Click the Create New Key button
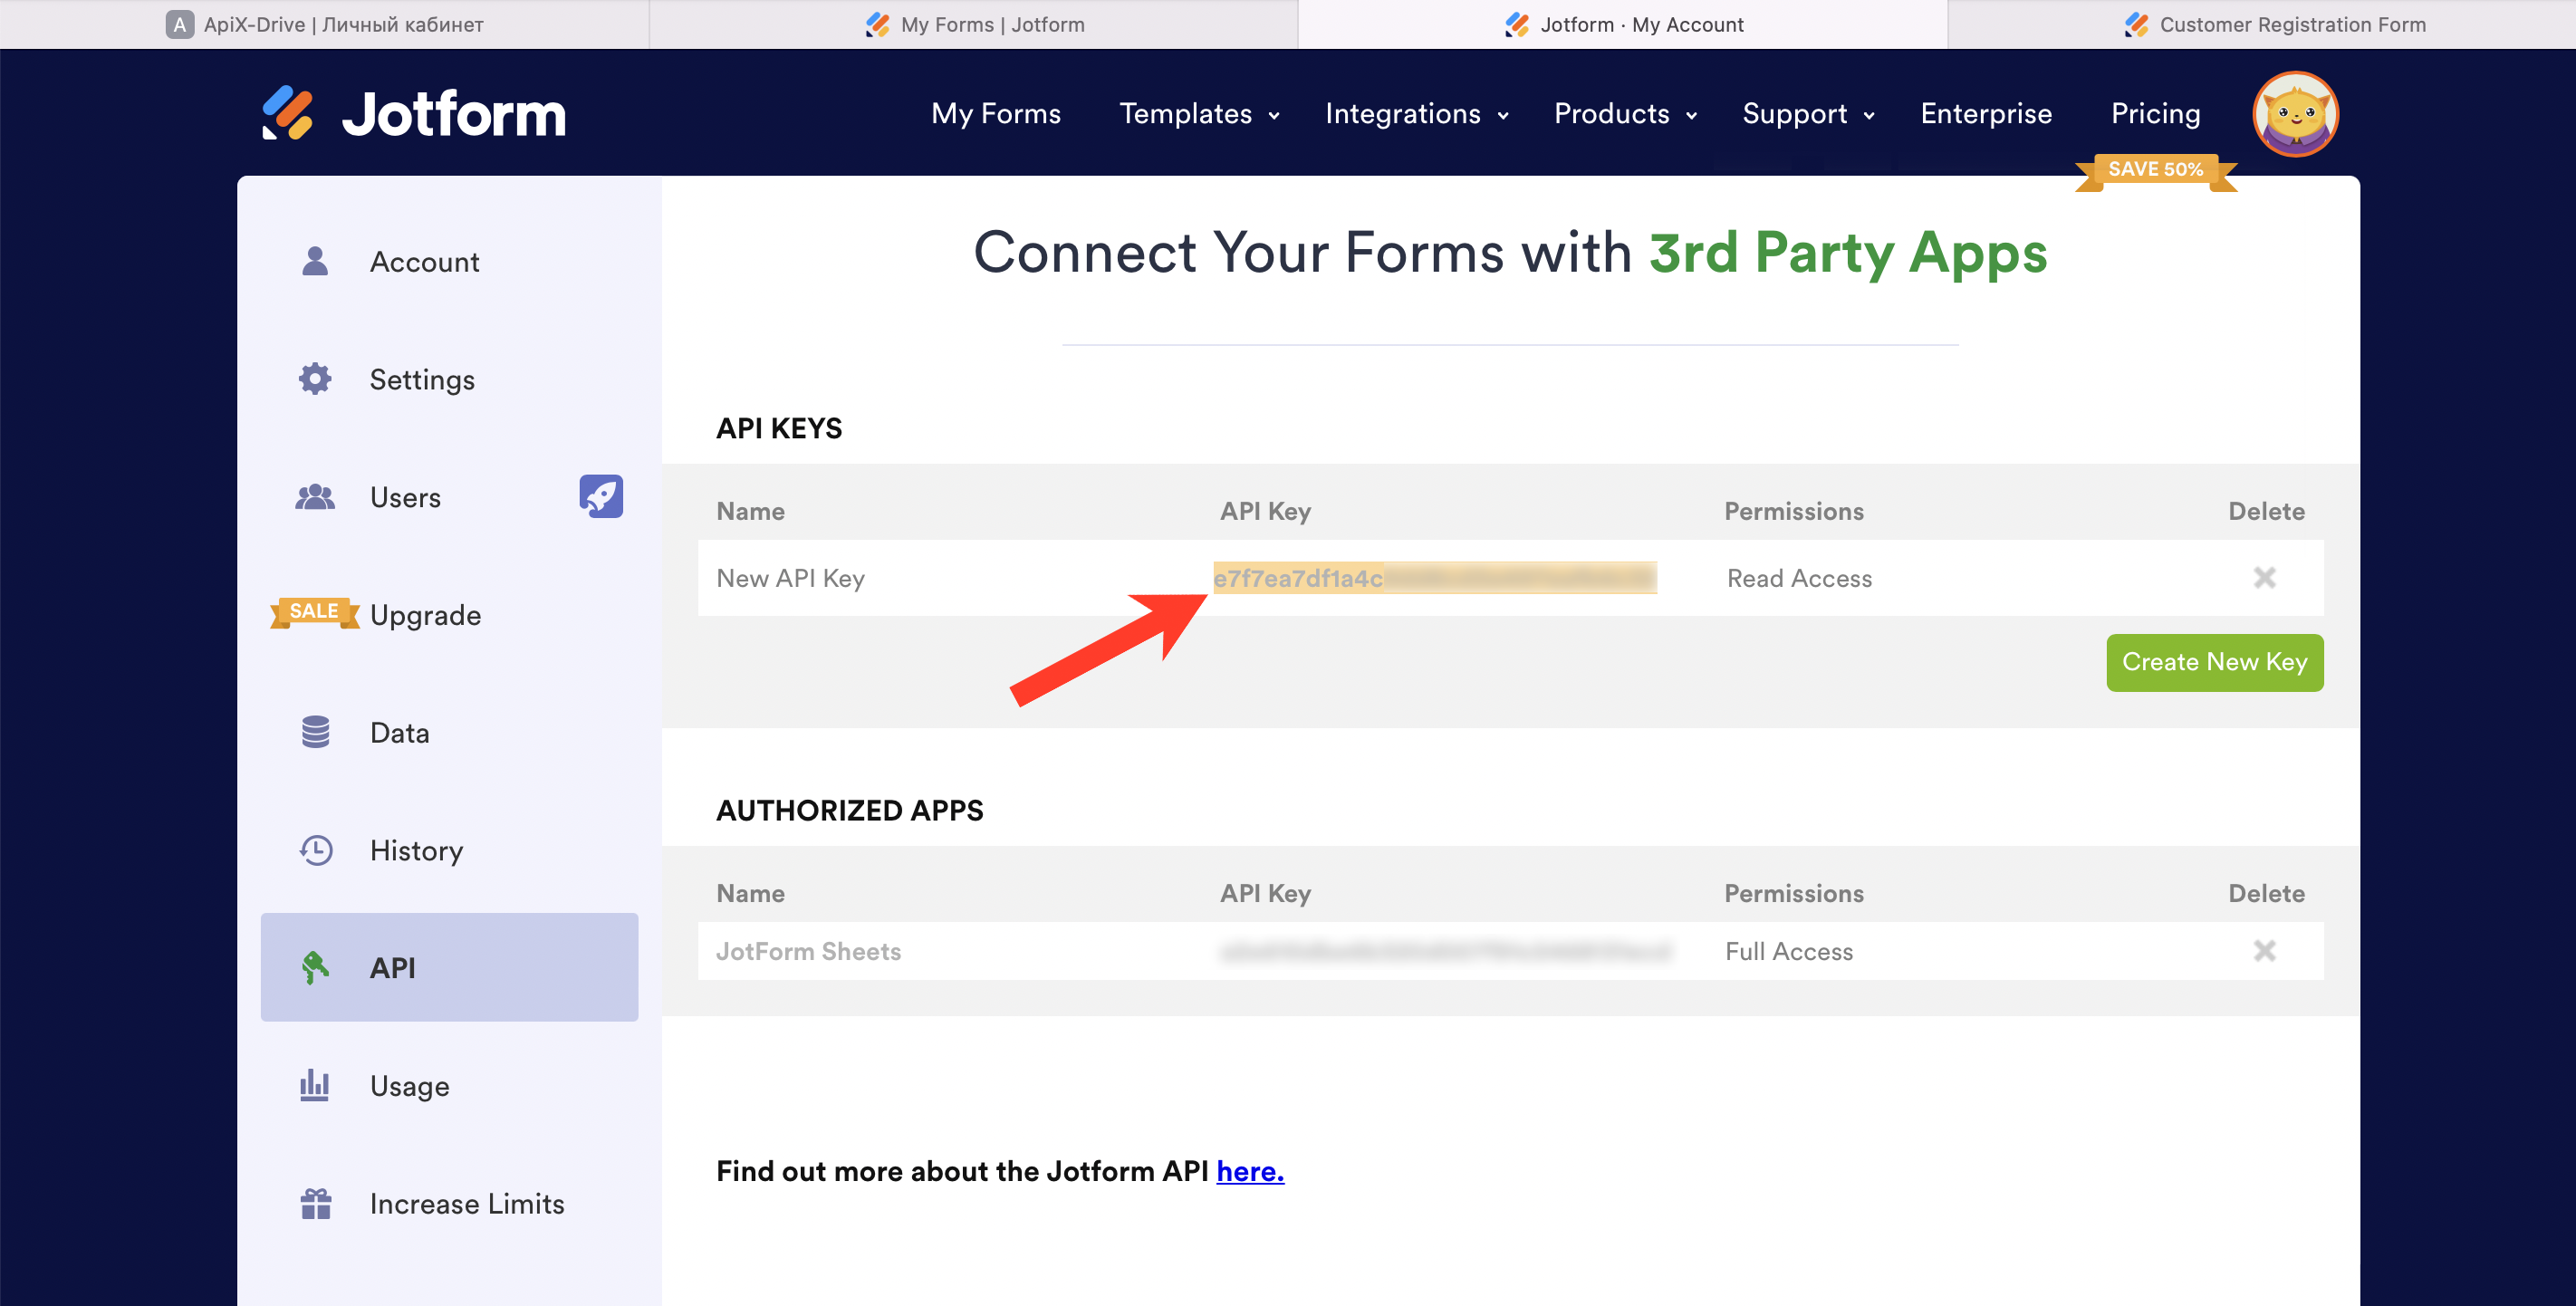 pyautogui.click(x=2214, y=662)
